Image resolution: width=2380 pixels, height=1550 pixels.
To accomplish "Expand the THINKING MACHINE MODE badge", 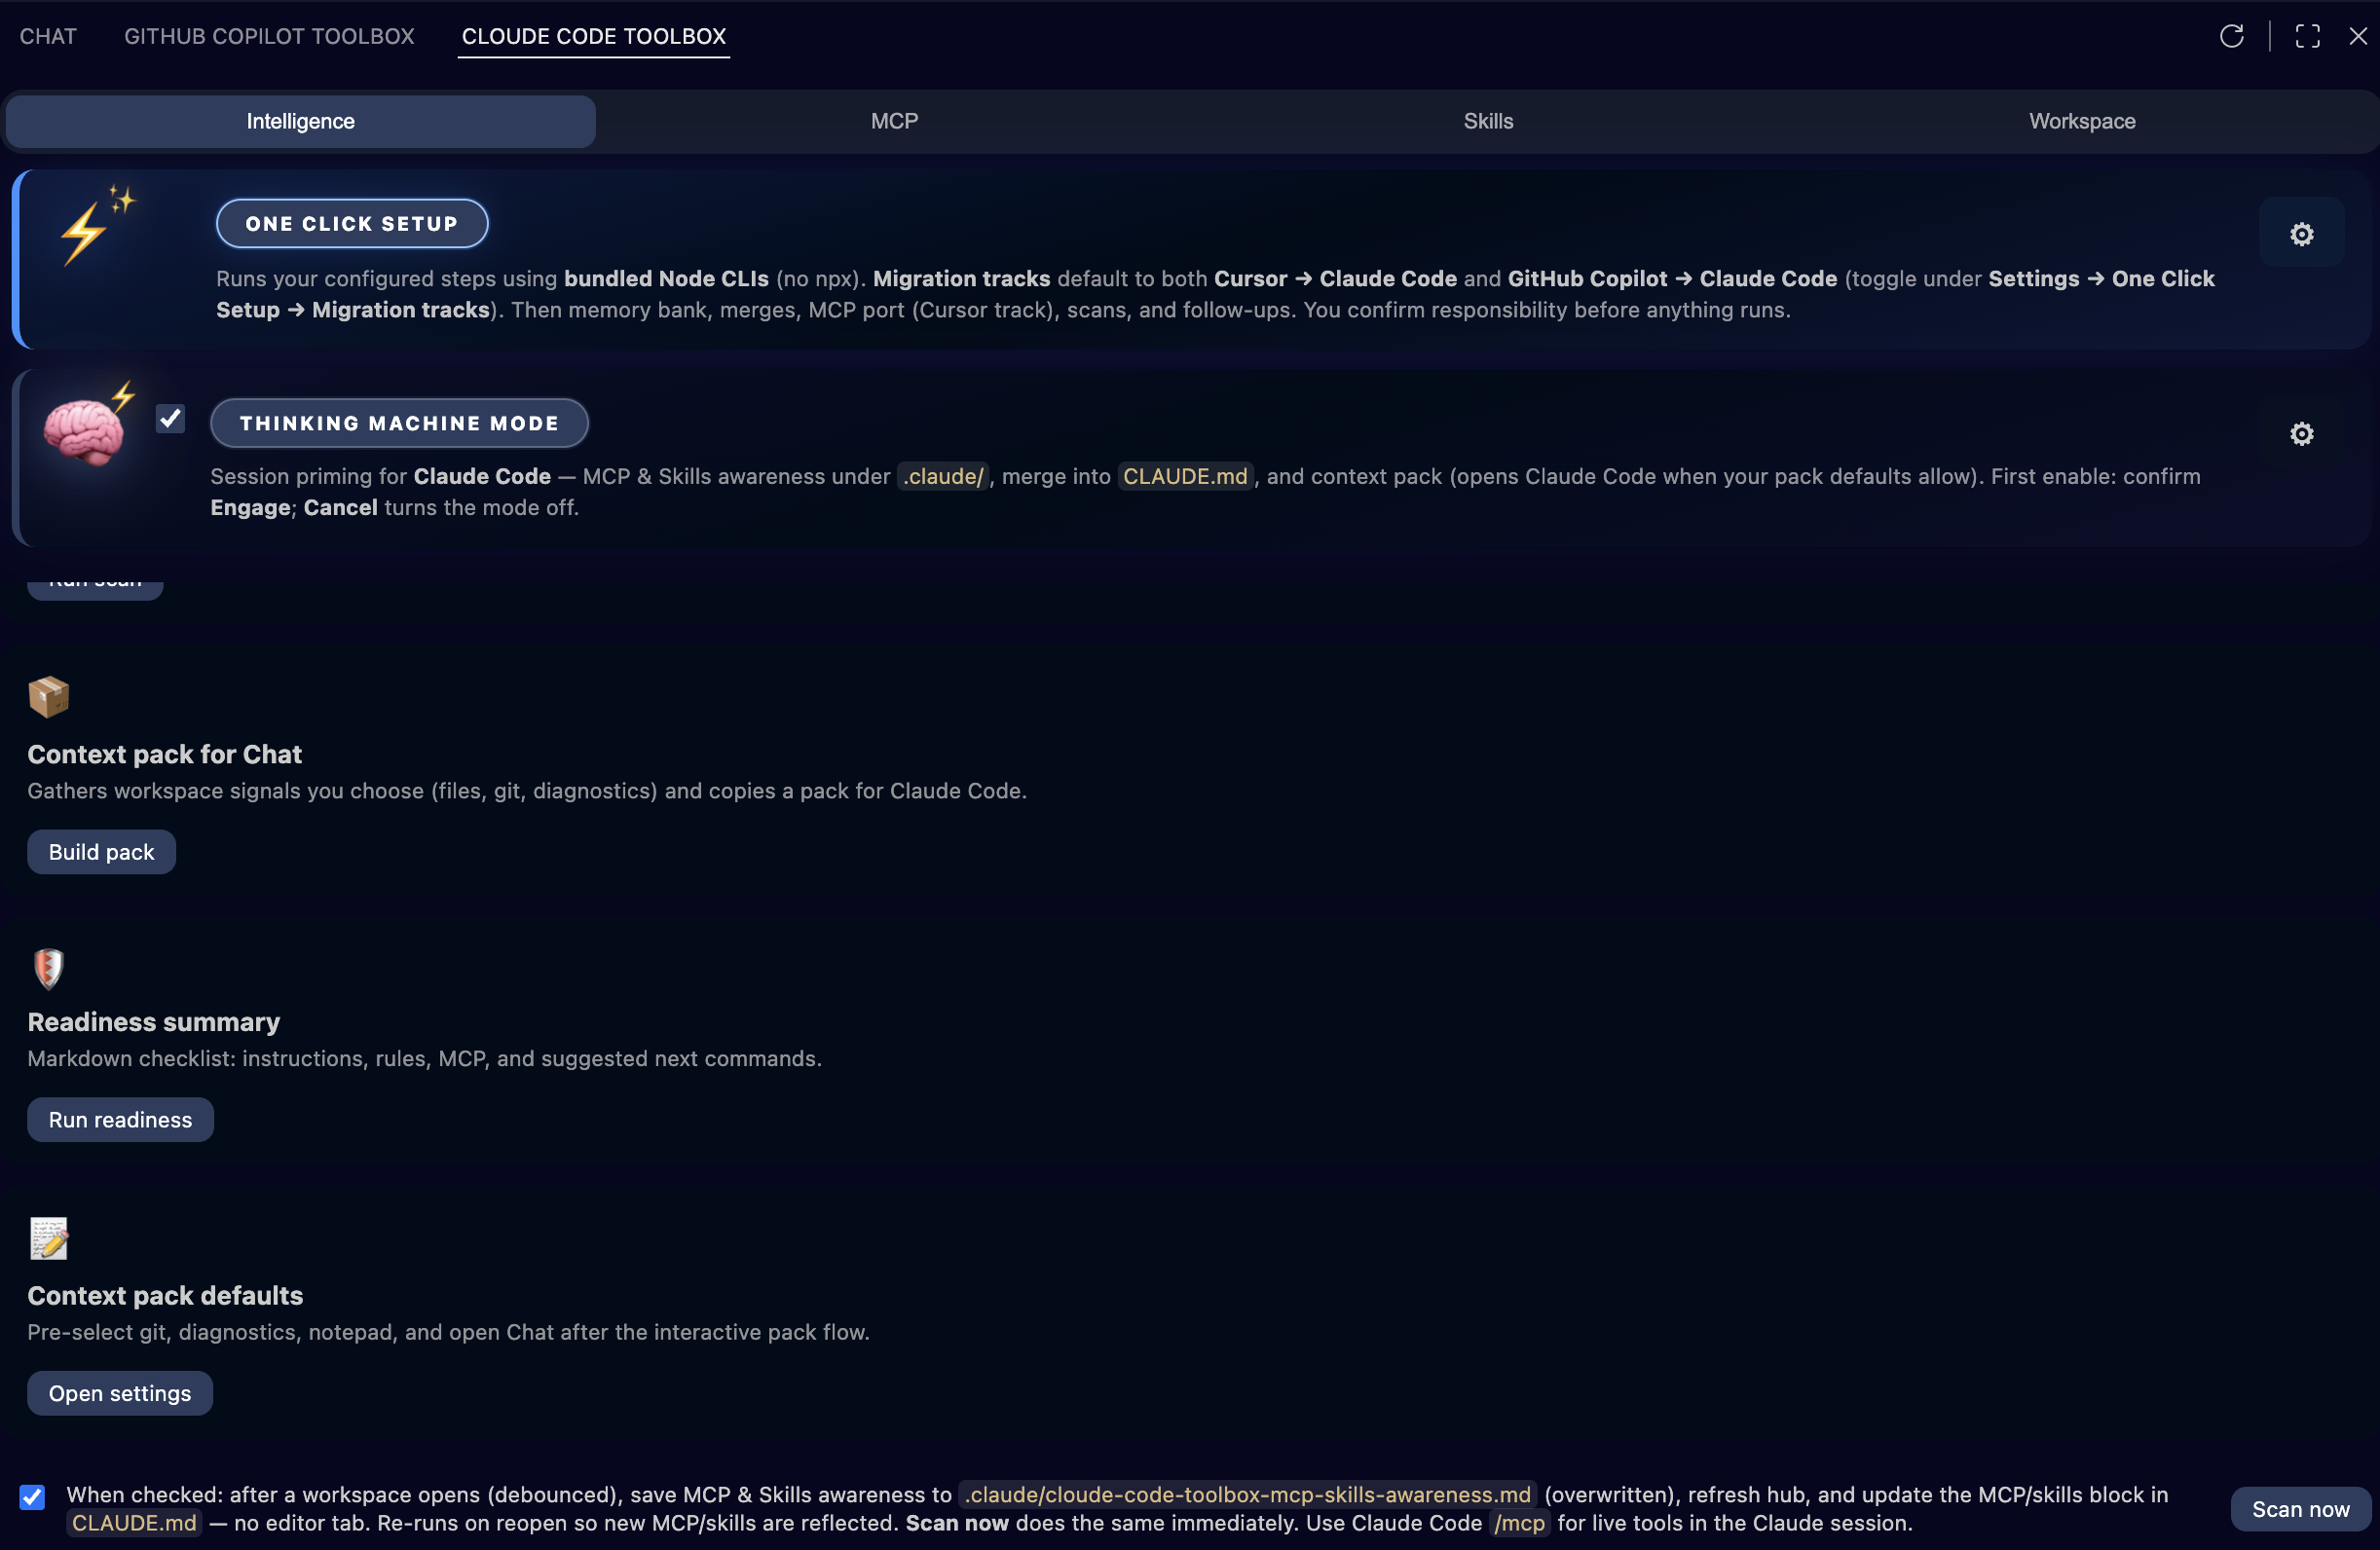I will click(x=399, y=423).
